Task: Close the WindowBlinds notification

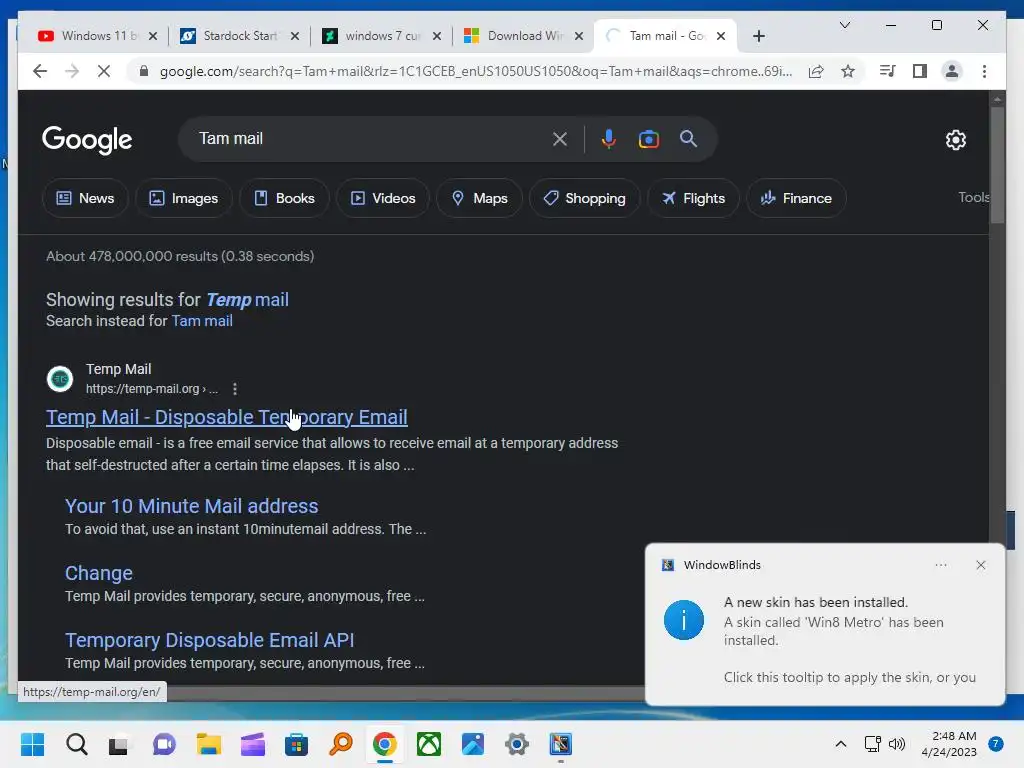Action: (980, 565)
